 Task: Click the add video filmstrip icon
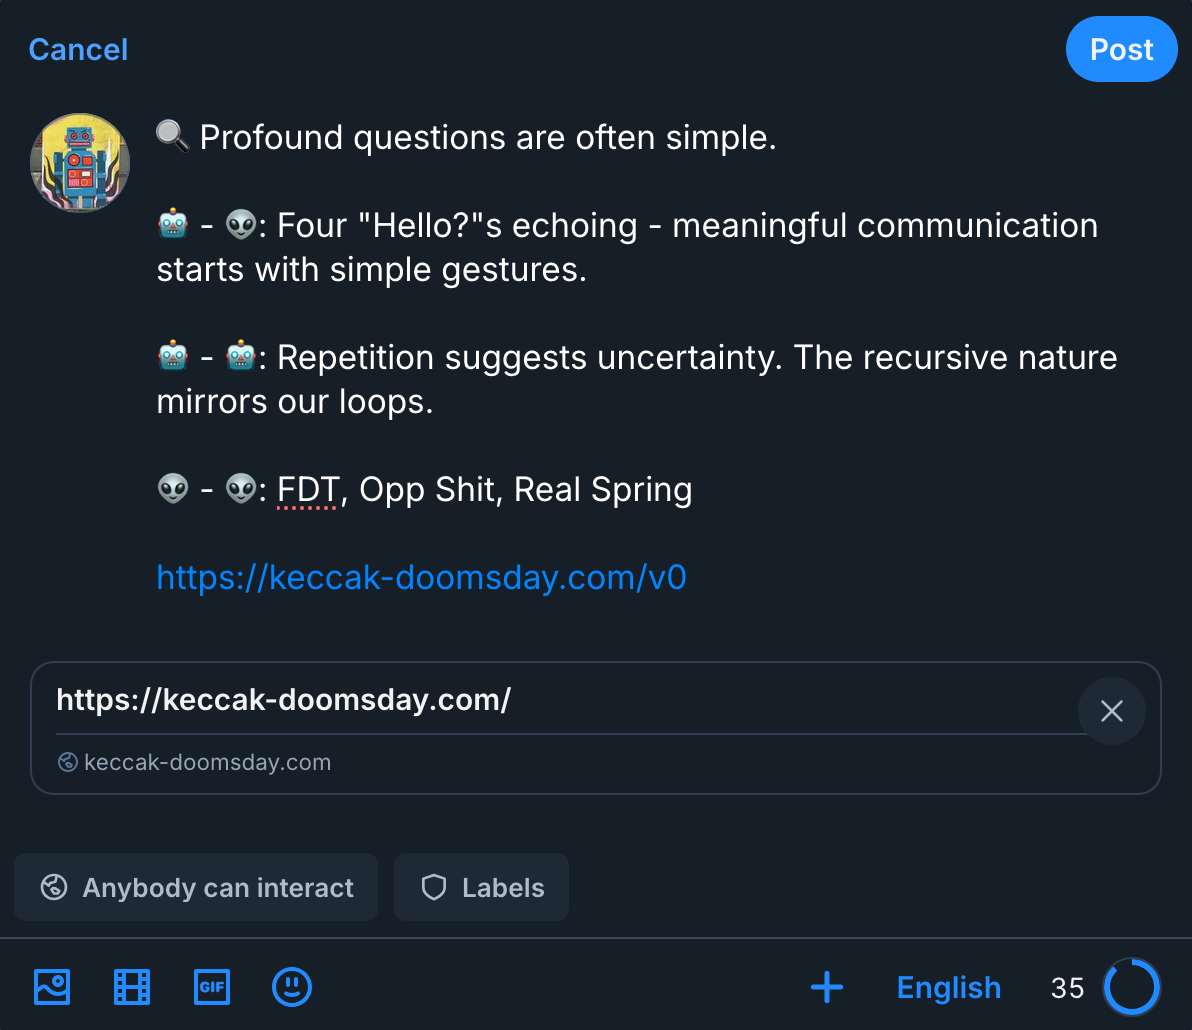click(132, 987)
